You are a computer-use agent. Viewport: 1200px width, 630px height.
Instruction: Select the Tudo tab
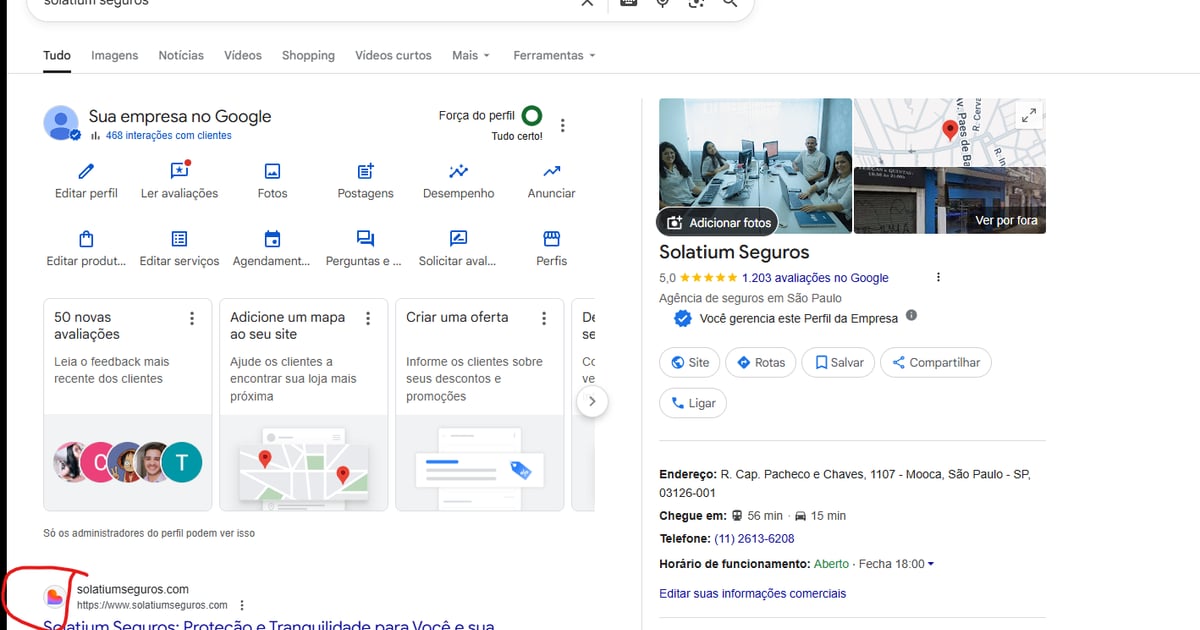[57, 55]
